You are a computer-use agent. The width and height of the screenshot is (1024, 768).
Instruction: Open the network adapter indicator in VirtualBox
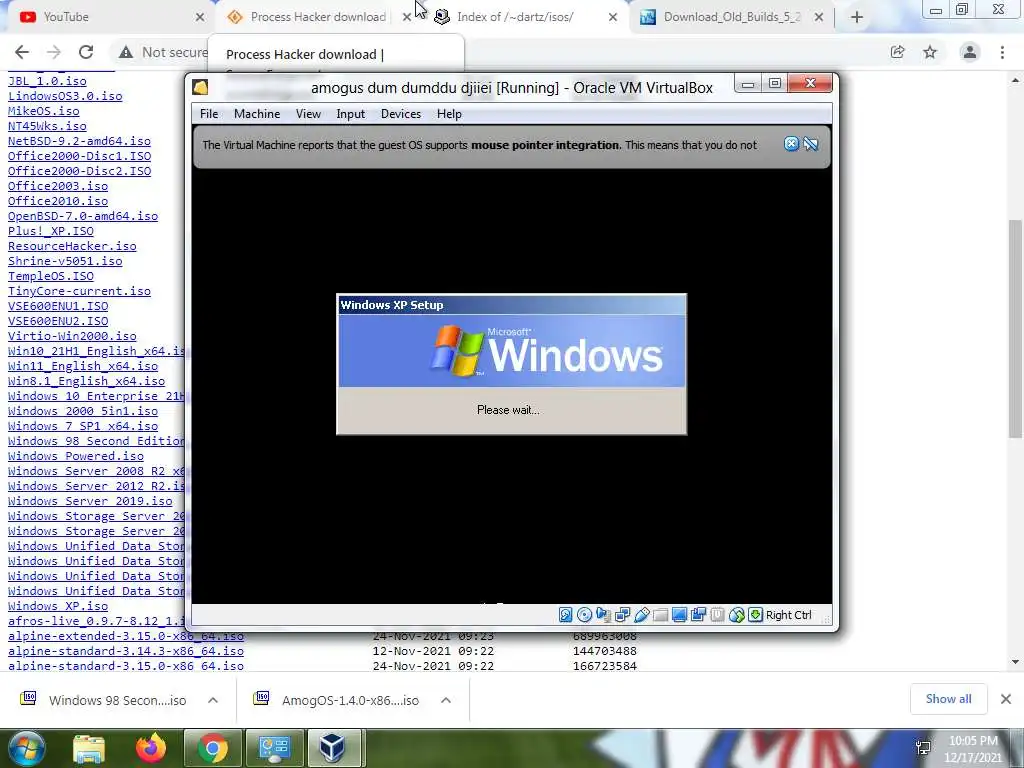click(622, 615)
